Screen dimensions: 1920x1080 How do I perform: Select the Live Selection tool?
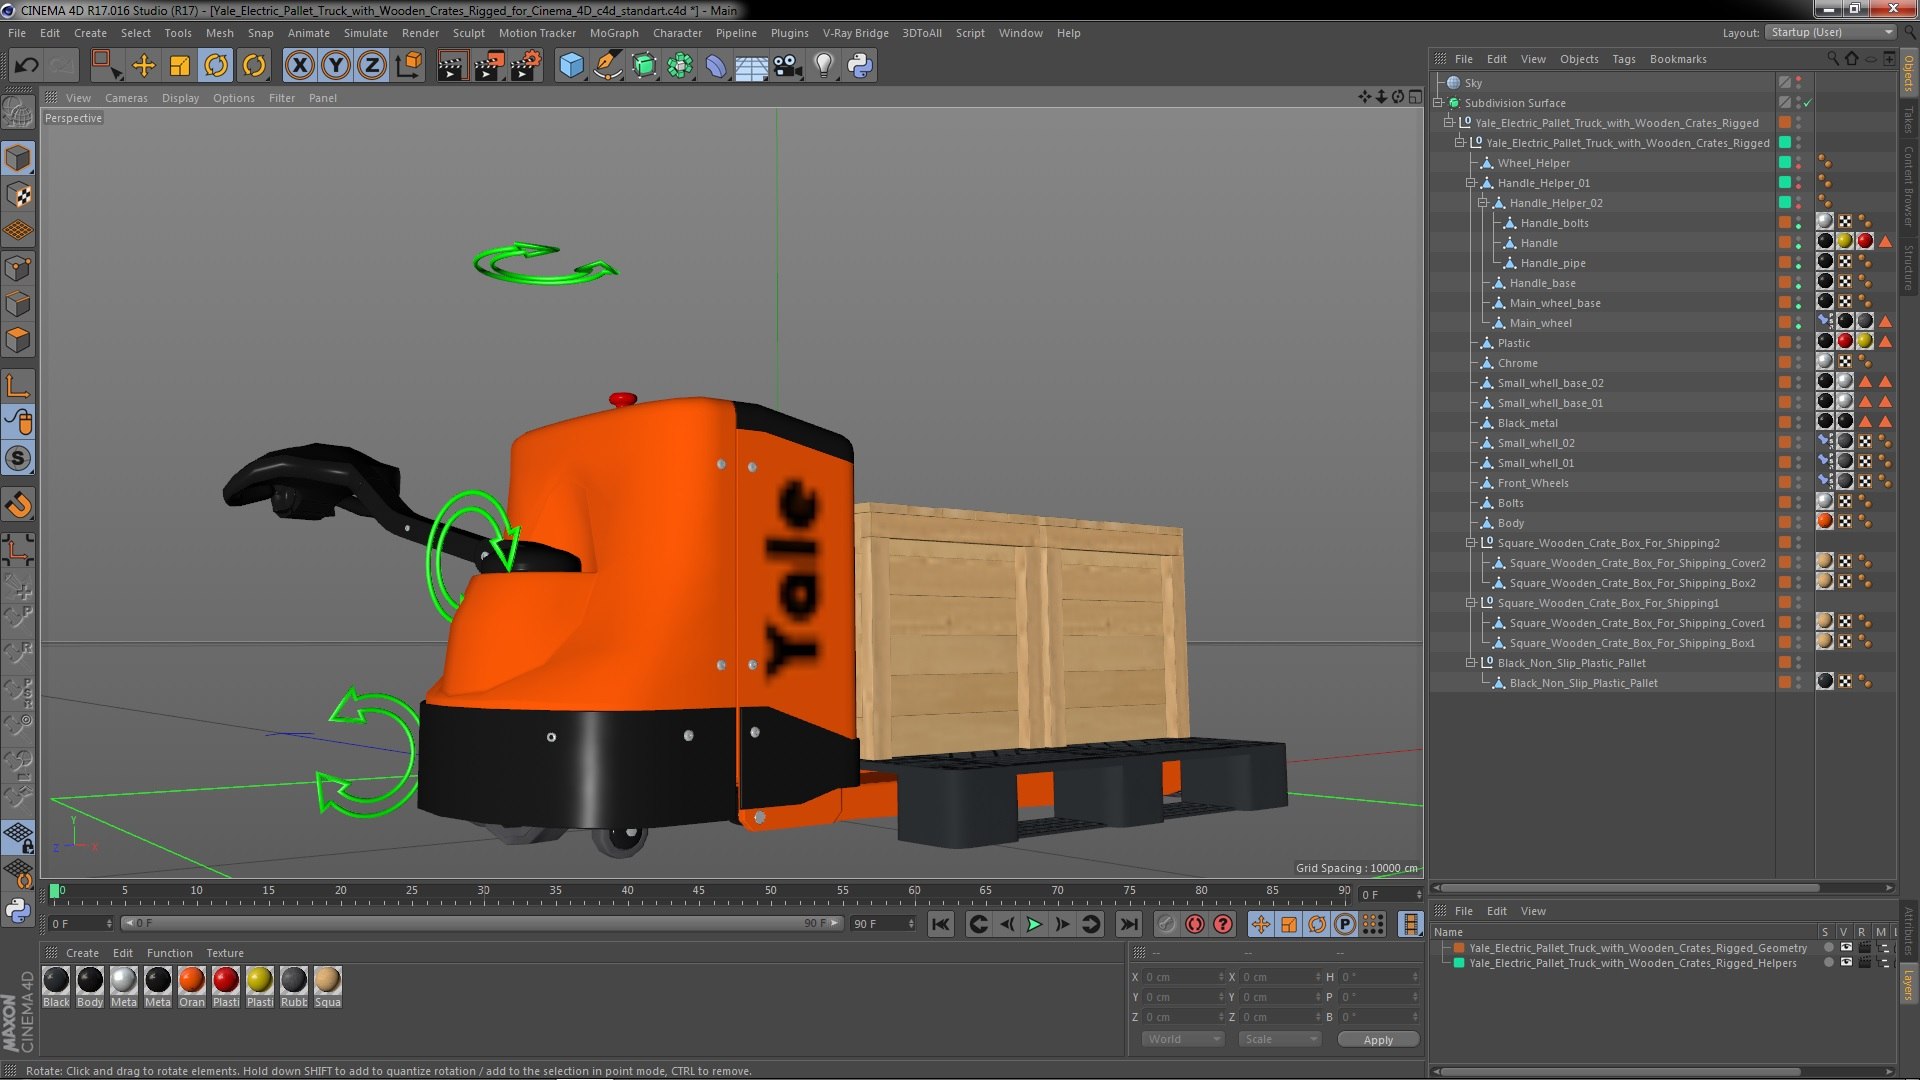click(x=105, y=66)
